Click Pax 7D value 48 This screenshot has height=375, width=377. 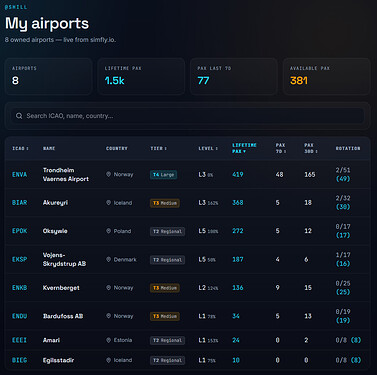(279, 174)
